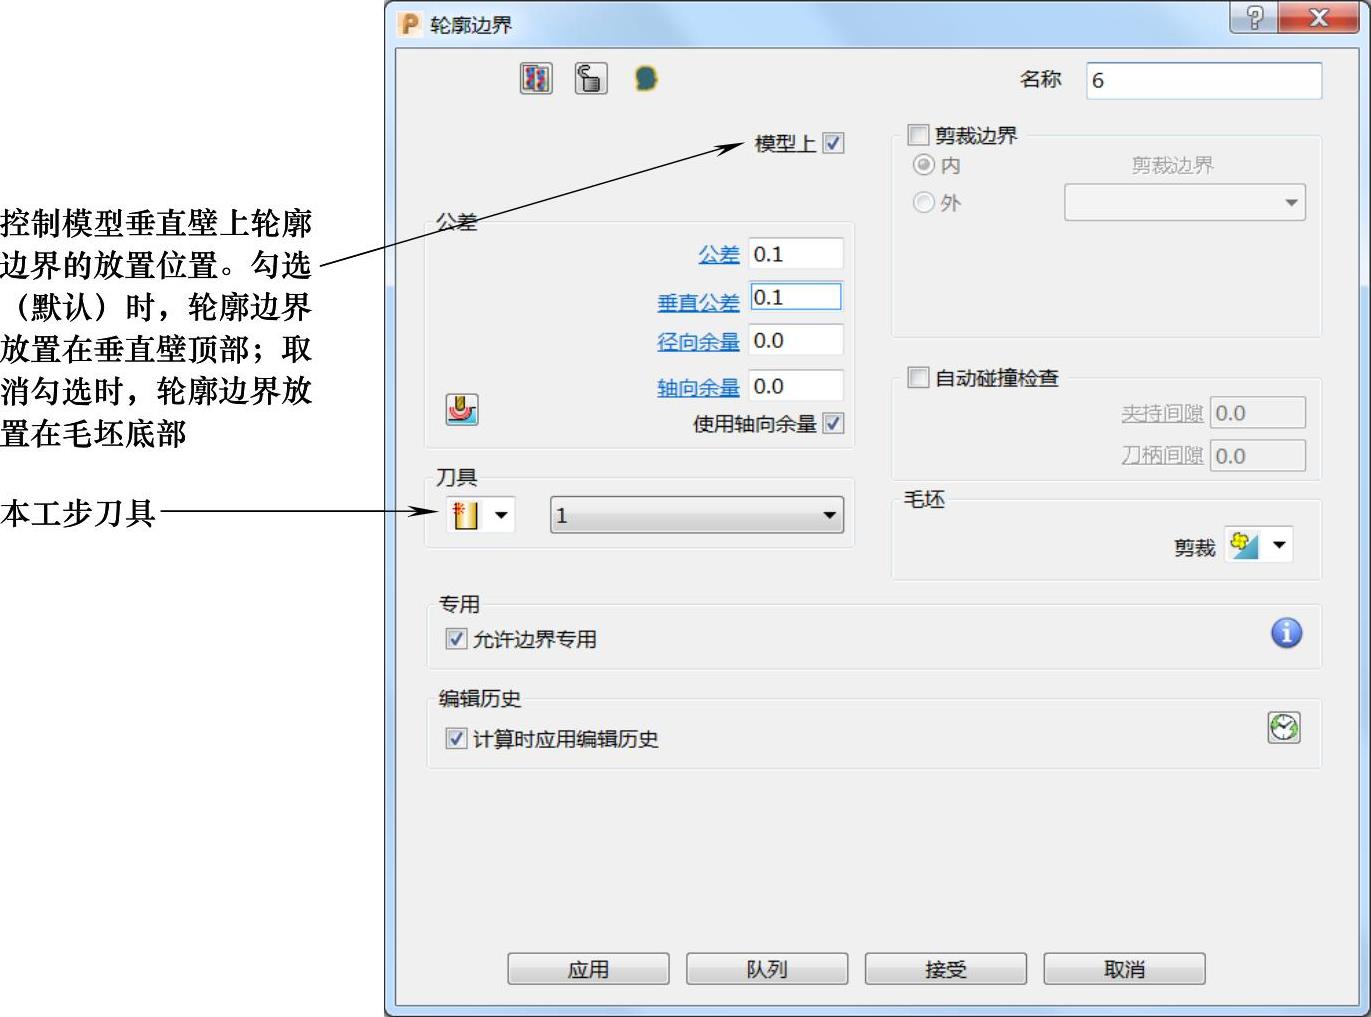Toggle 计算时应用编辑历史 checkbox
Viewport: 1371px width, 1017px height.
pos(456,739)
